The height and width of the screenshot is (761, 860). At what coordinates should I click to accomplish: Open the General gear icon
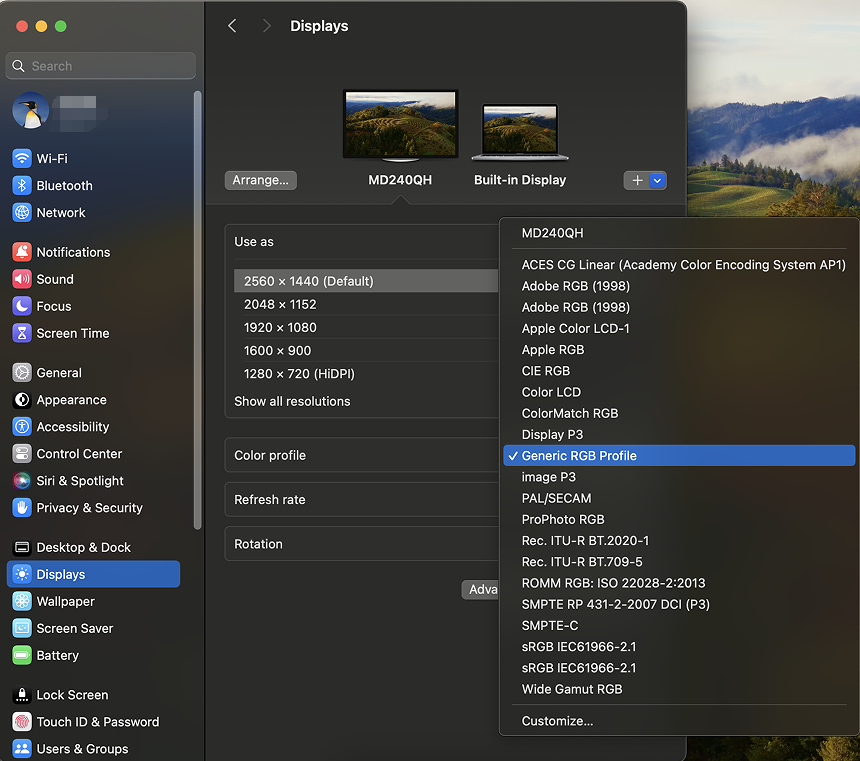(x=22, y=373)
